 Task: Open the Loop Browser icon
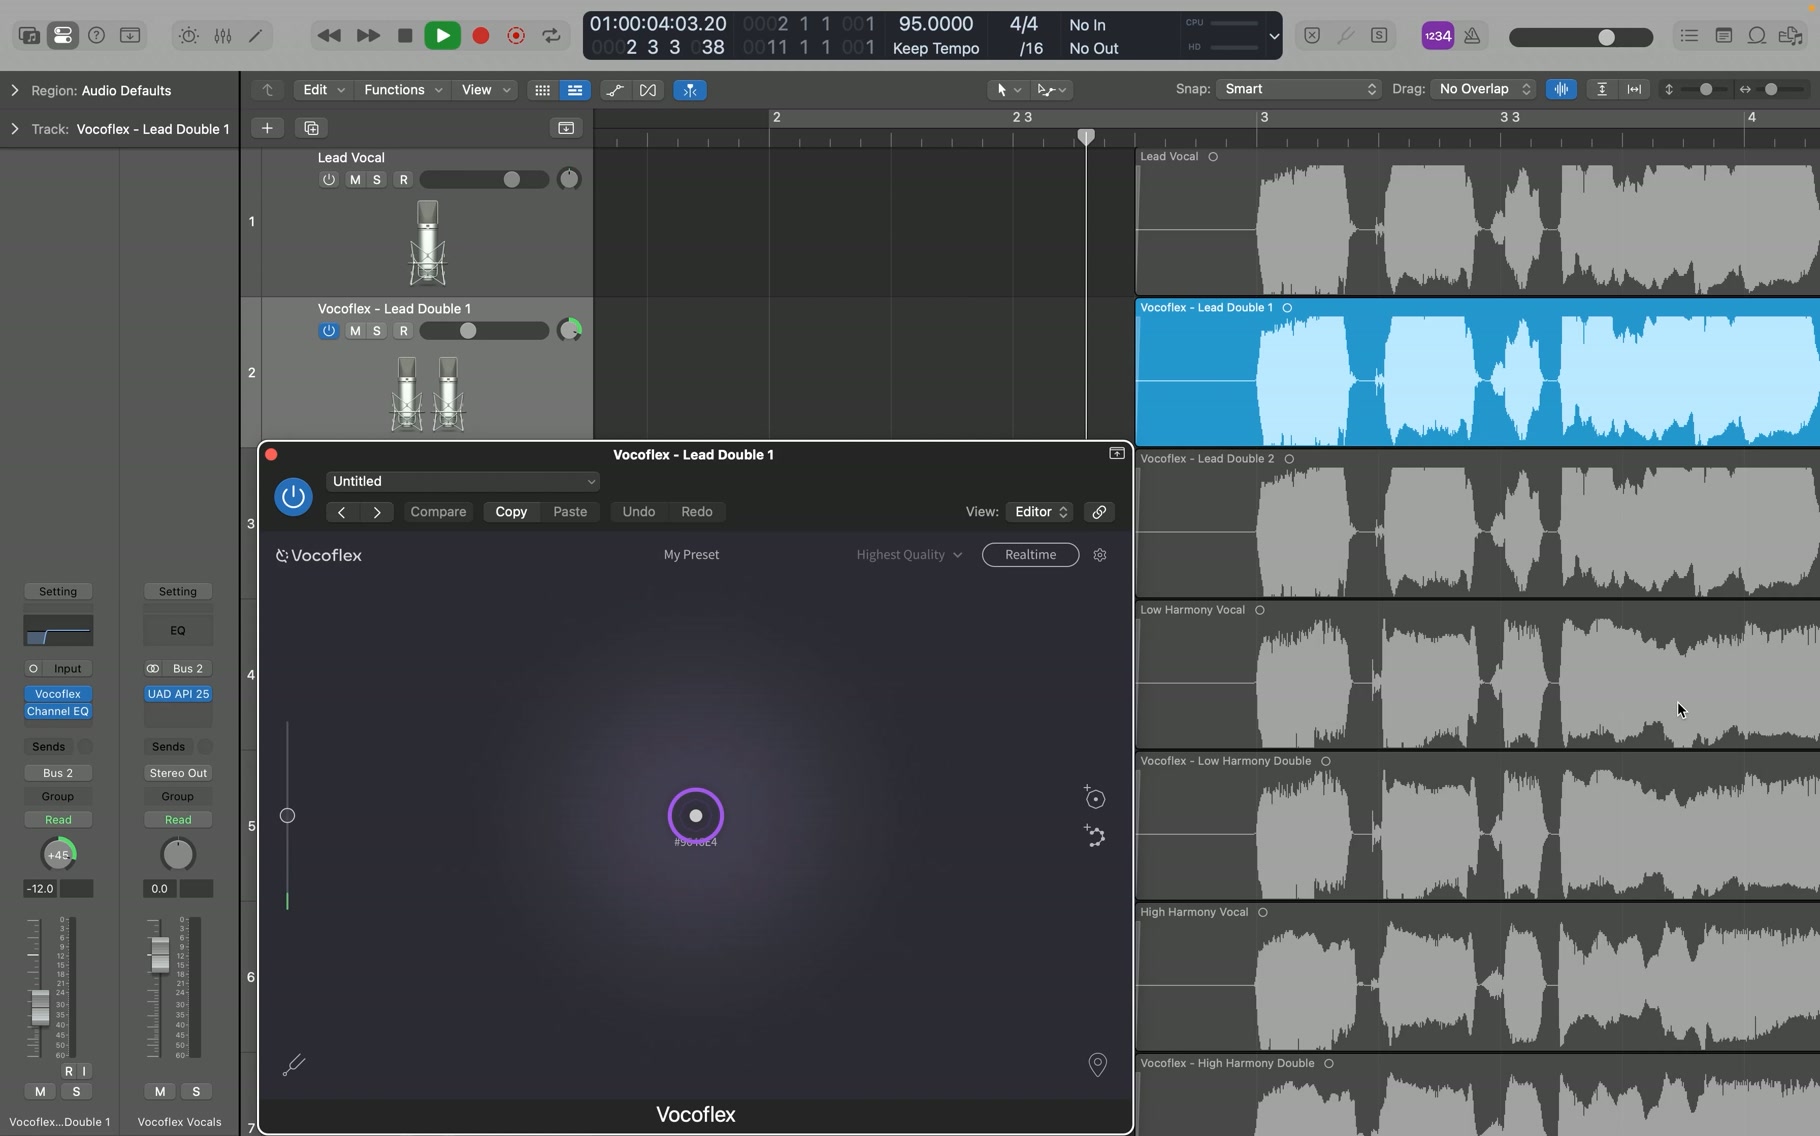click(x=1757, y=36)
